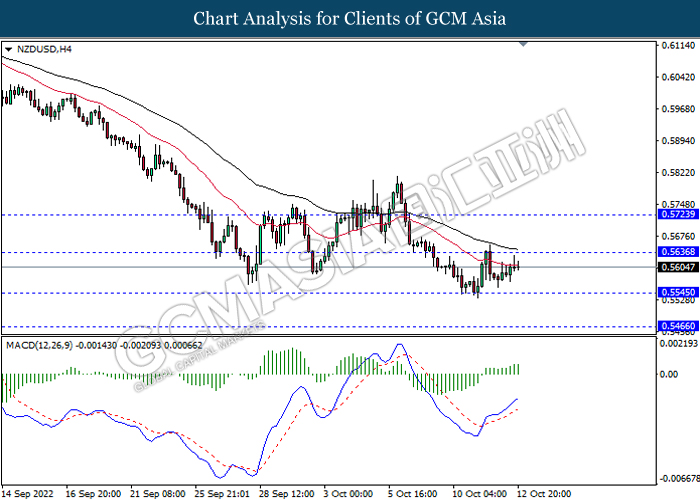Click the MACD -0.006678 axis value
Image resolution: width=700 pixels, height=500 pixels.
pyautogui.click(x=679, y=479)
